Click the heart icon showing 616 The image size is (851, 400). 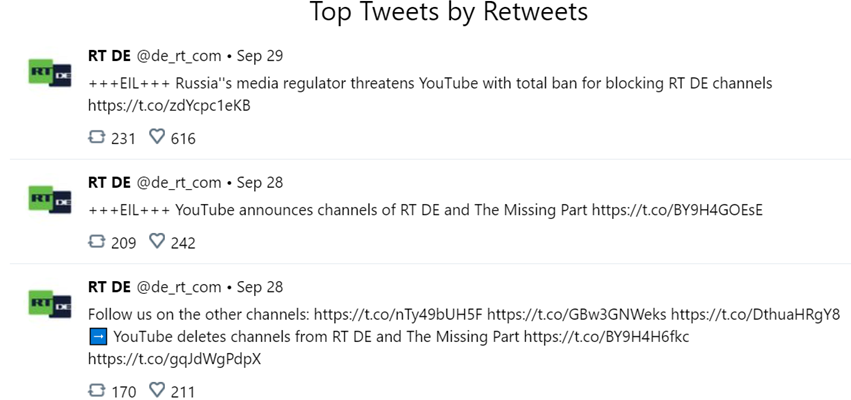[157, 137]
